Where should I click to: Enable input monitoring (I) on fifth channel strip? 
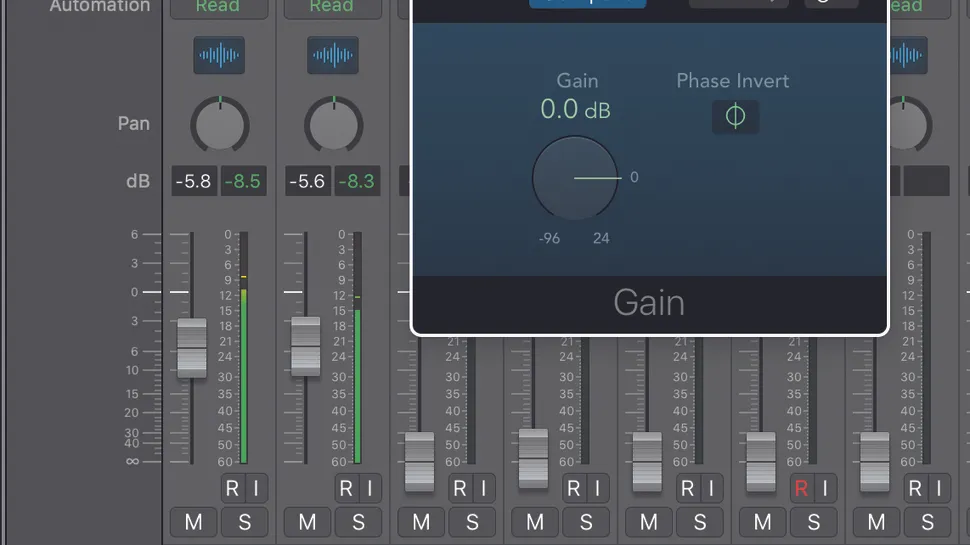(711, 489)
